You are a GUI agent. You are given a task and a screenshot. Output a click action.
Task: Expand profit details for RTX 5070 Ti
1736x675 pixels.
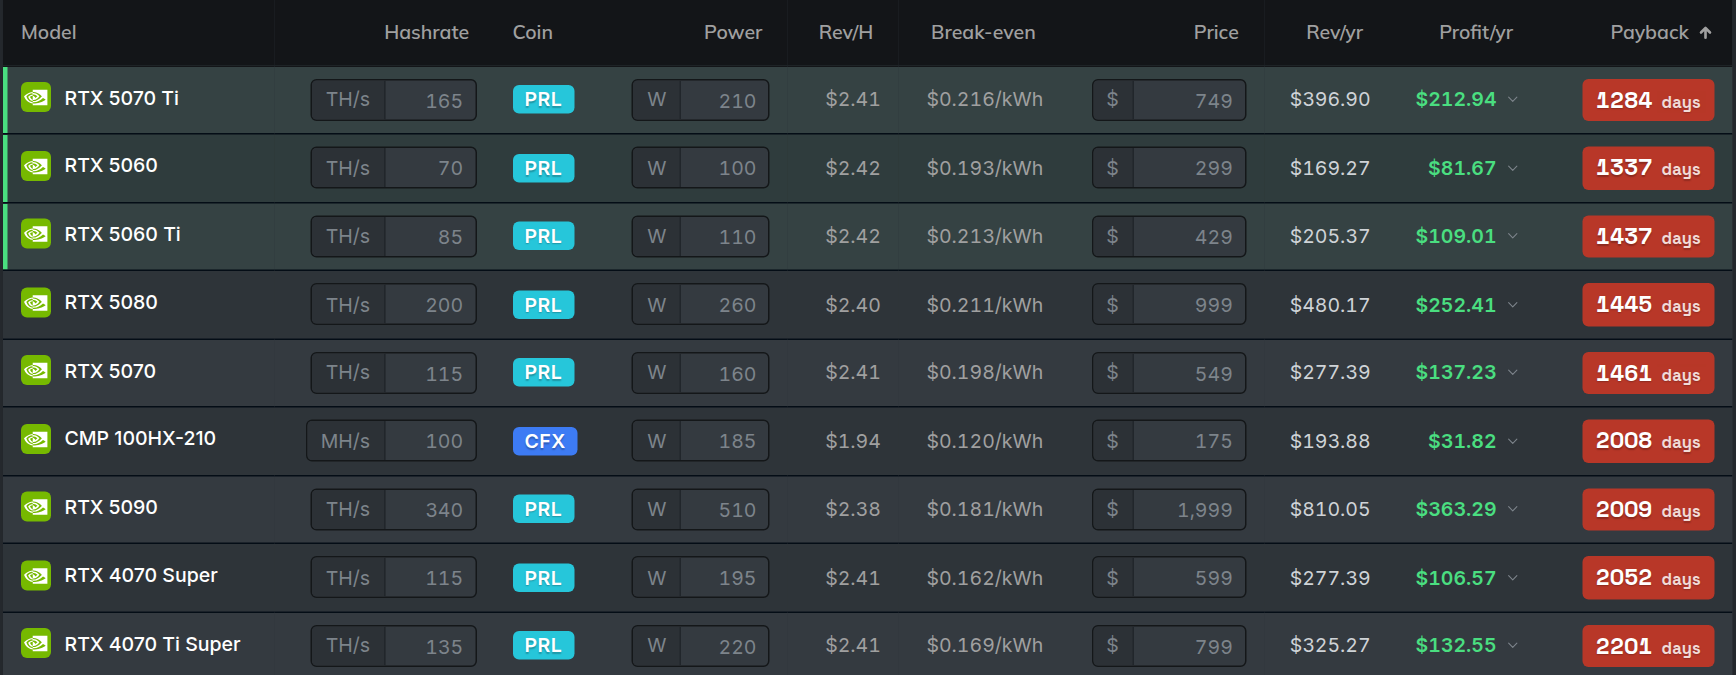(x=1513, y=99)
